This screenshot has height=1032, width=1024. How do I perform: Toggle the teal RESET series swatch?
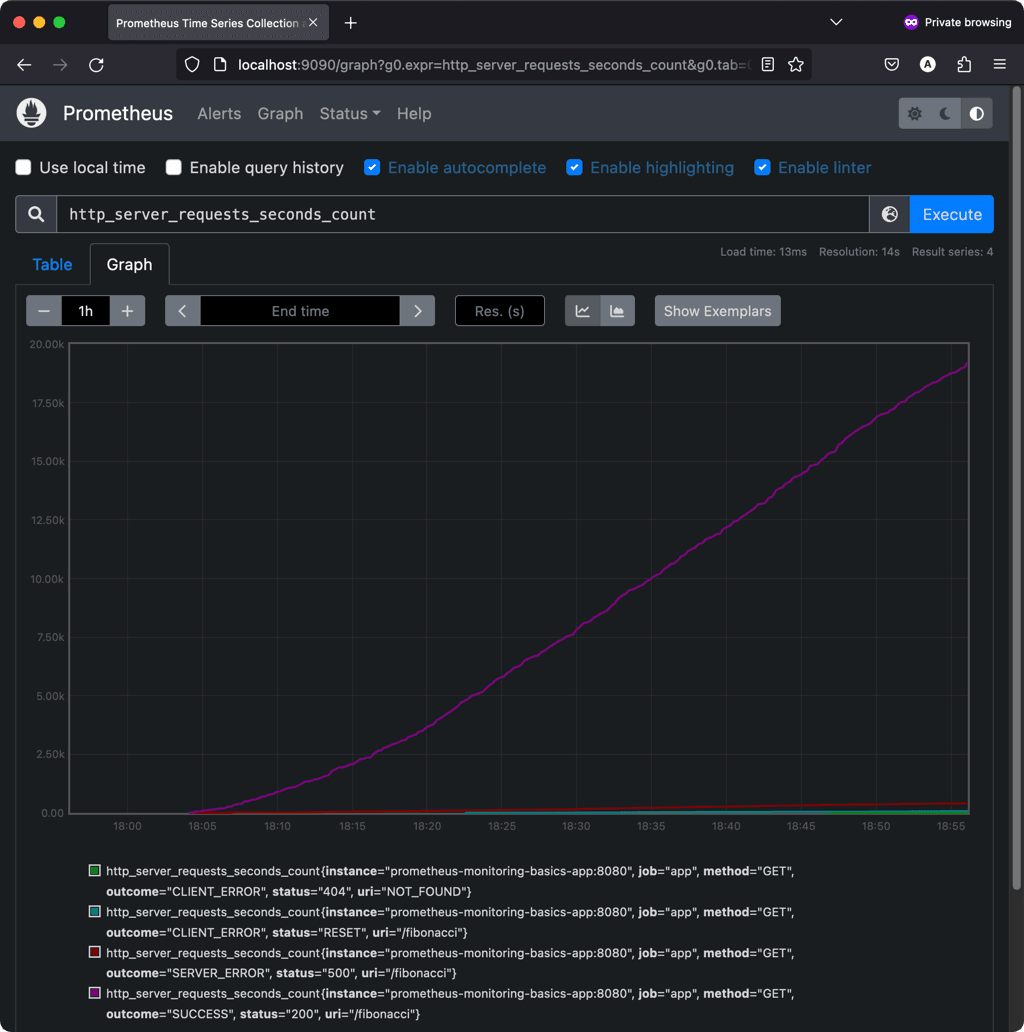(95, 912)
